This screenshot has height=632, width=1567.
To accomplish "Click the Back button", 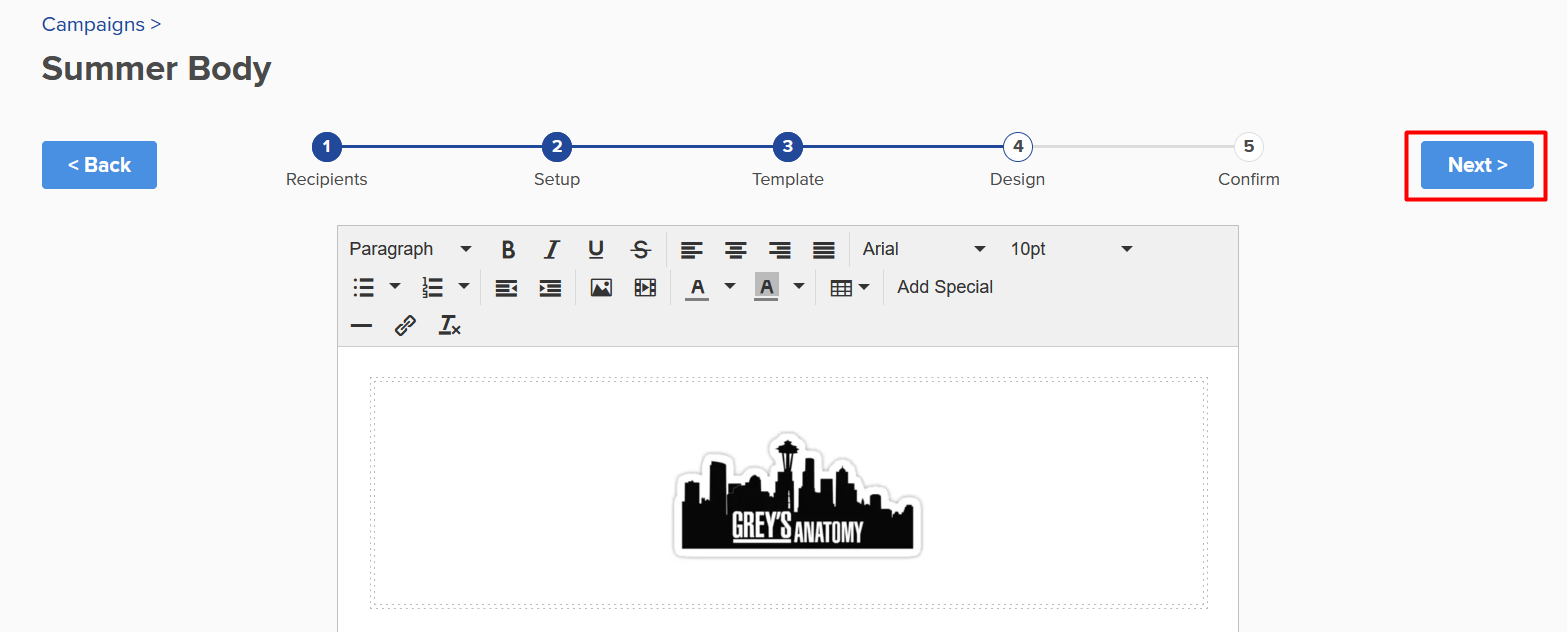I will [99, 165].
